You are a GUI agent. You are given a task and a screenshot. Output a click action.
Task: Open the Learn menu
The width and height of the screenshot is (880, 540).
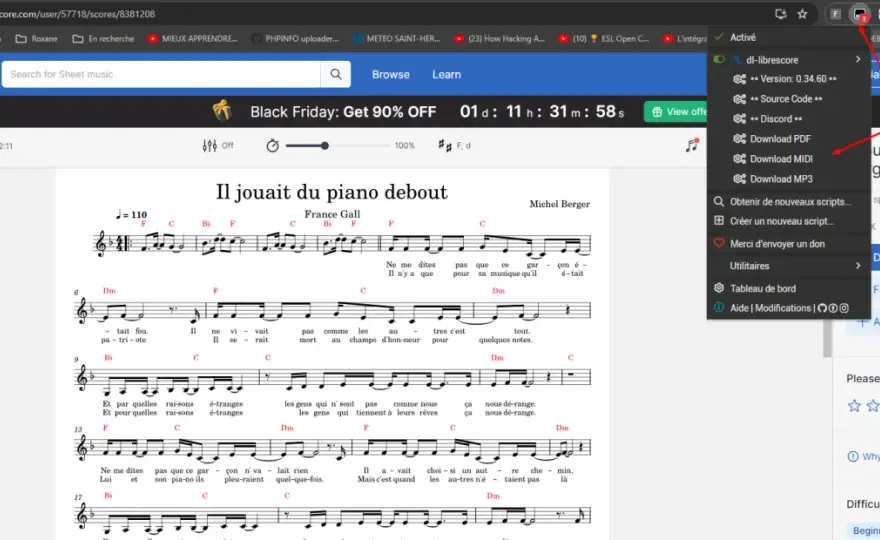(446, 74)
